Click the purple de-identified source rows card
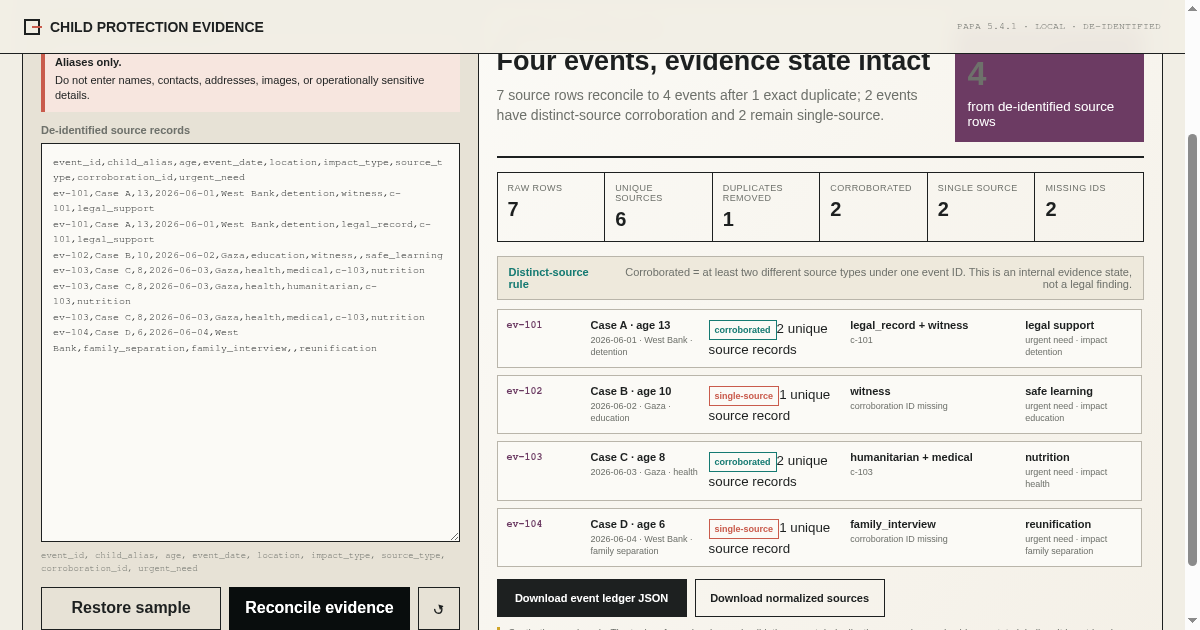Viewport: 1200px width, 630px height. point(1049,98)
